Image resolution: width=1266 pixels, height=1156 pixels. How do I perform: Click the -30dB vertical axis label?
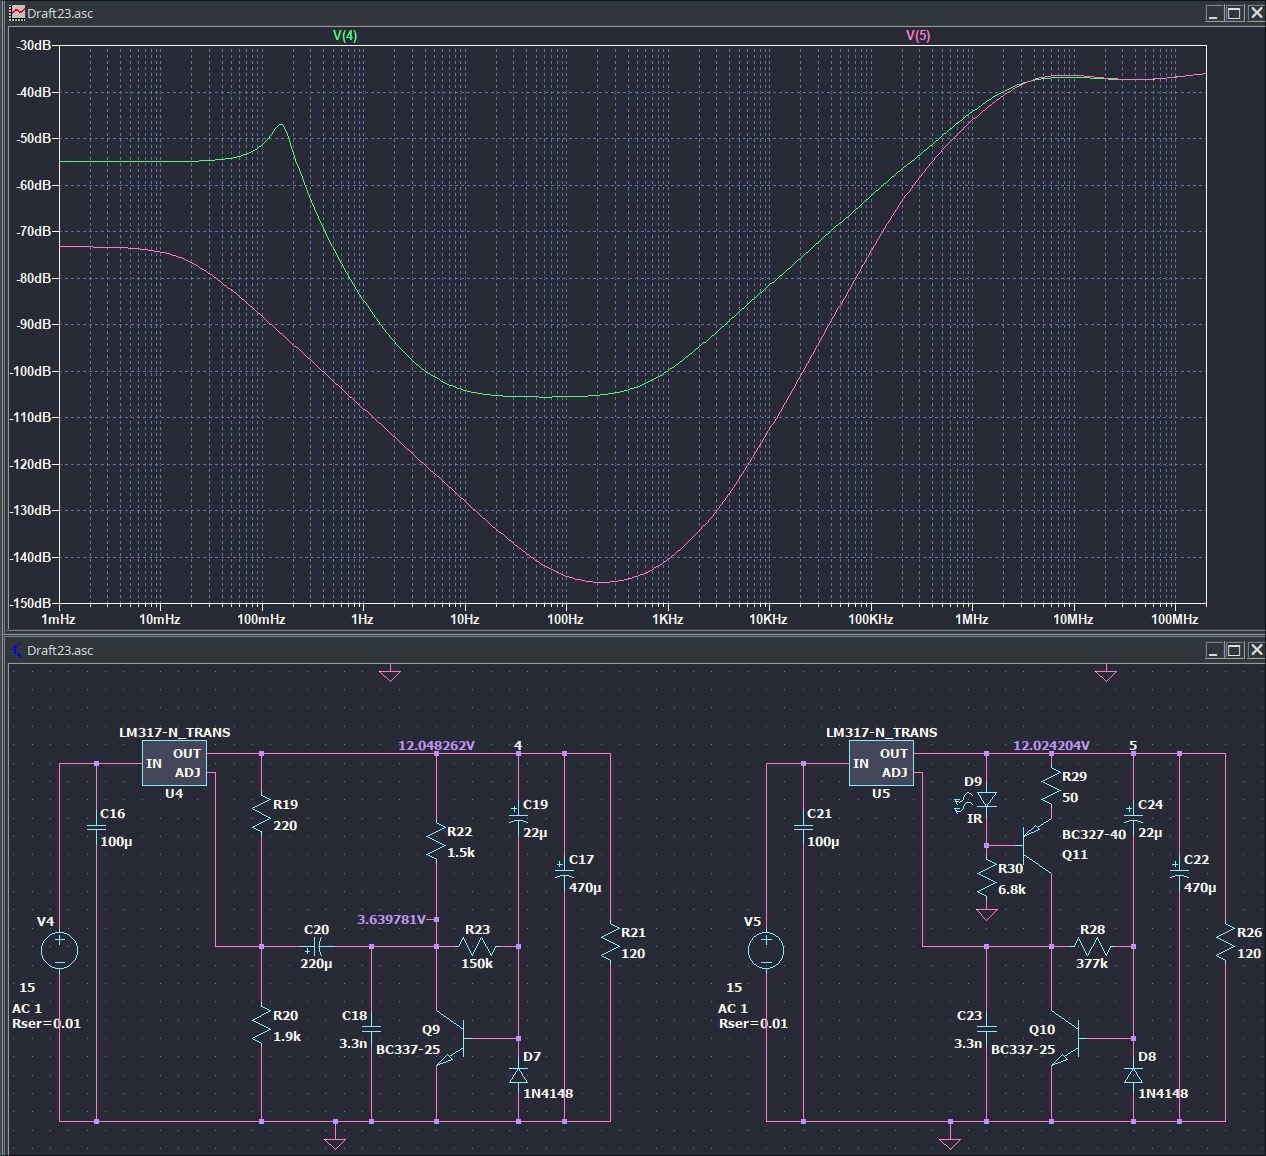click(x=33, y=45)
